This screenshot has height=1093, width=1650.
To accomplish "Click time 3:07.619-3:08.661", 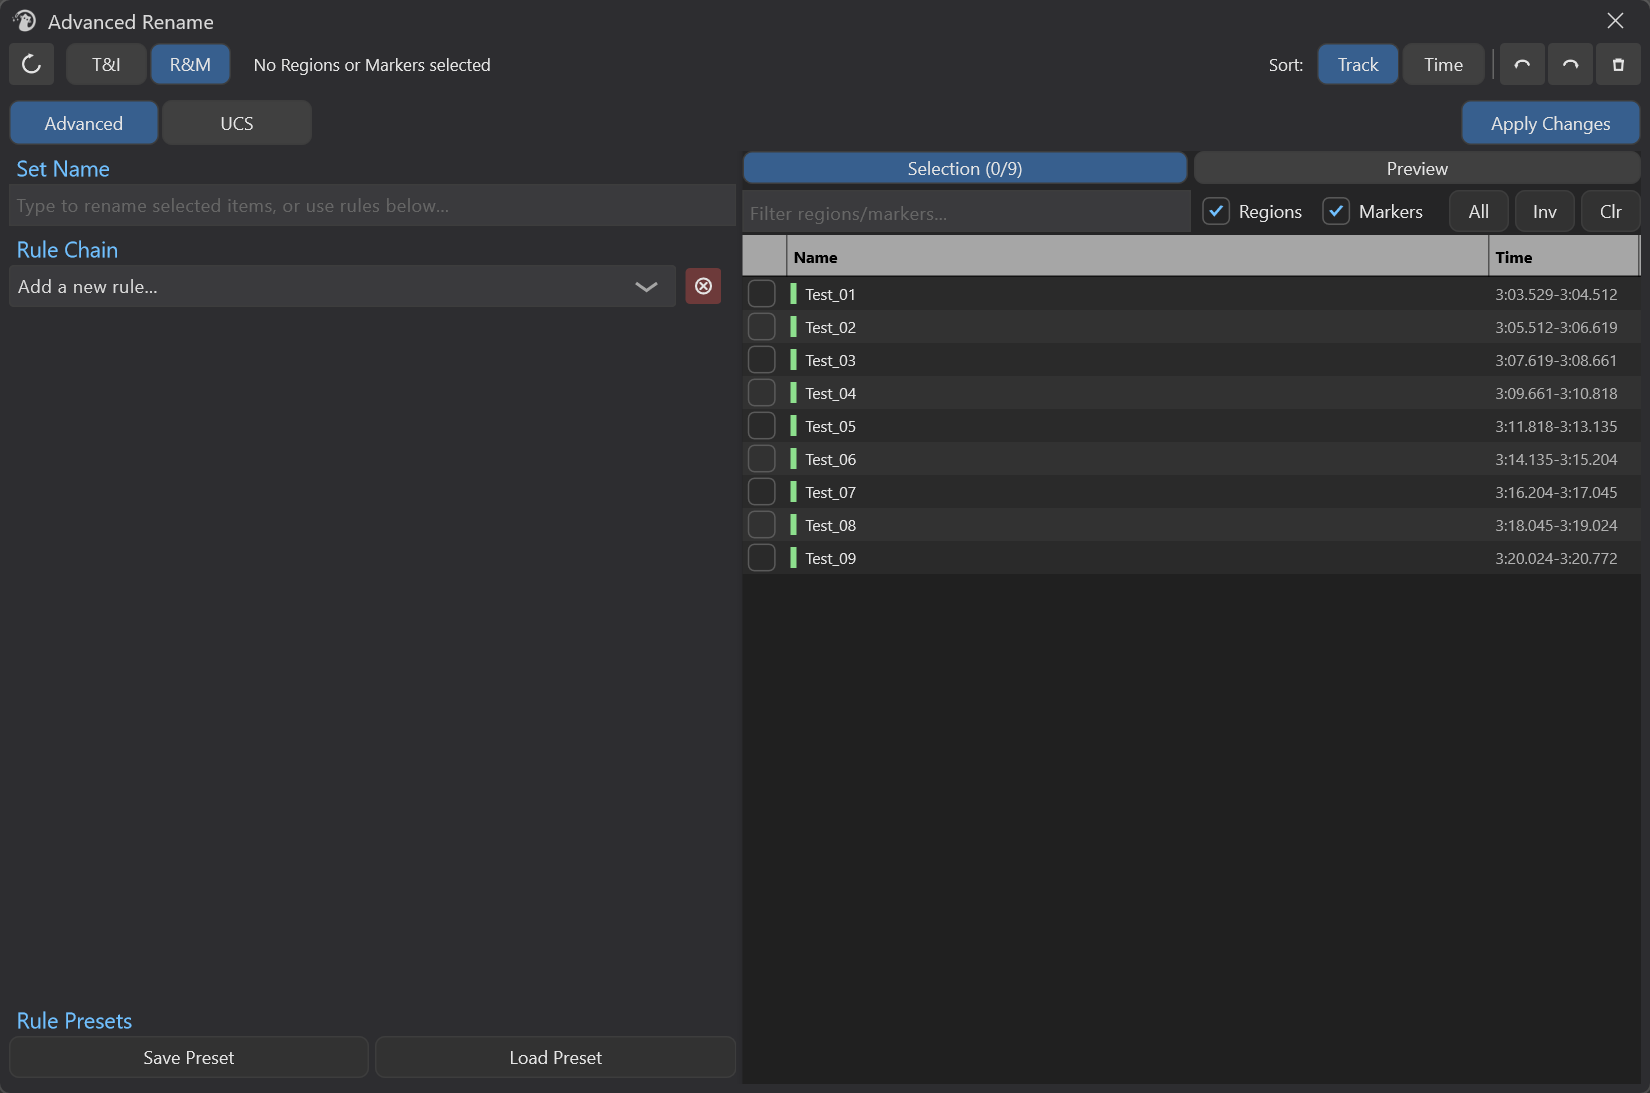I will tap(1556, 360).
